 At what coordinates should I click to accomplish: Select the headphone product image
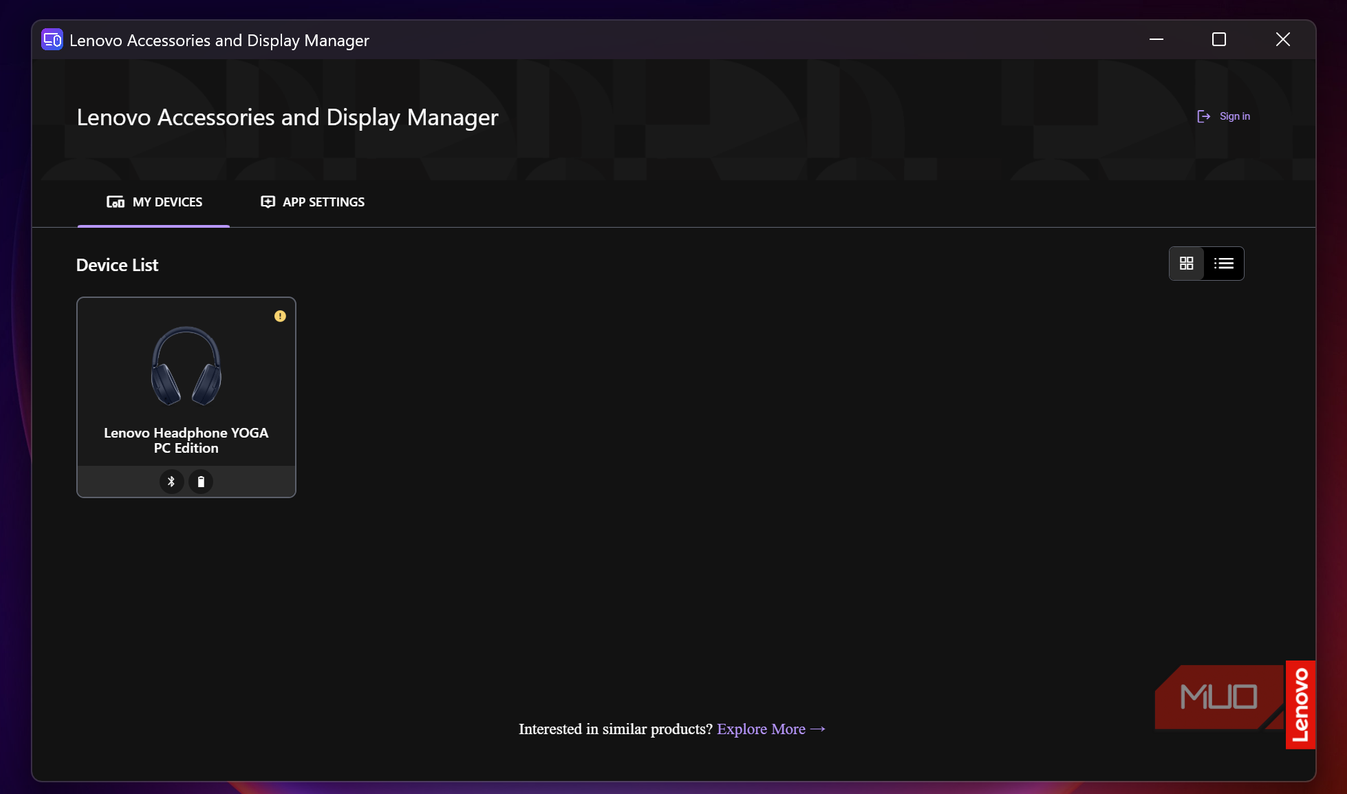186,366
